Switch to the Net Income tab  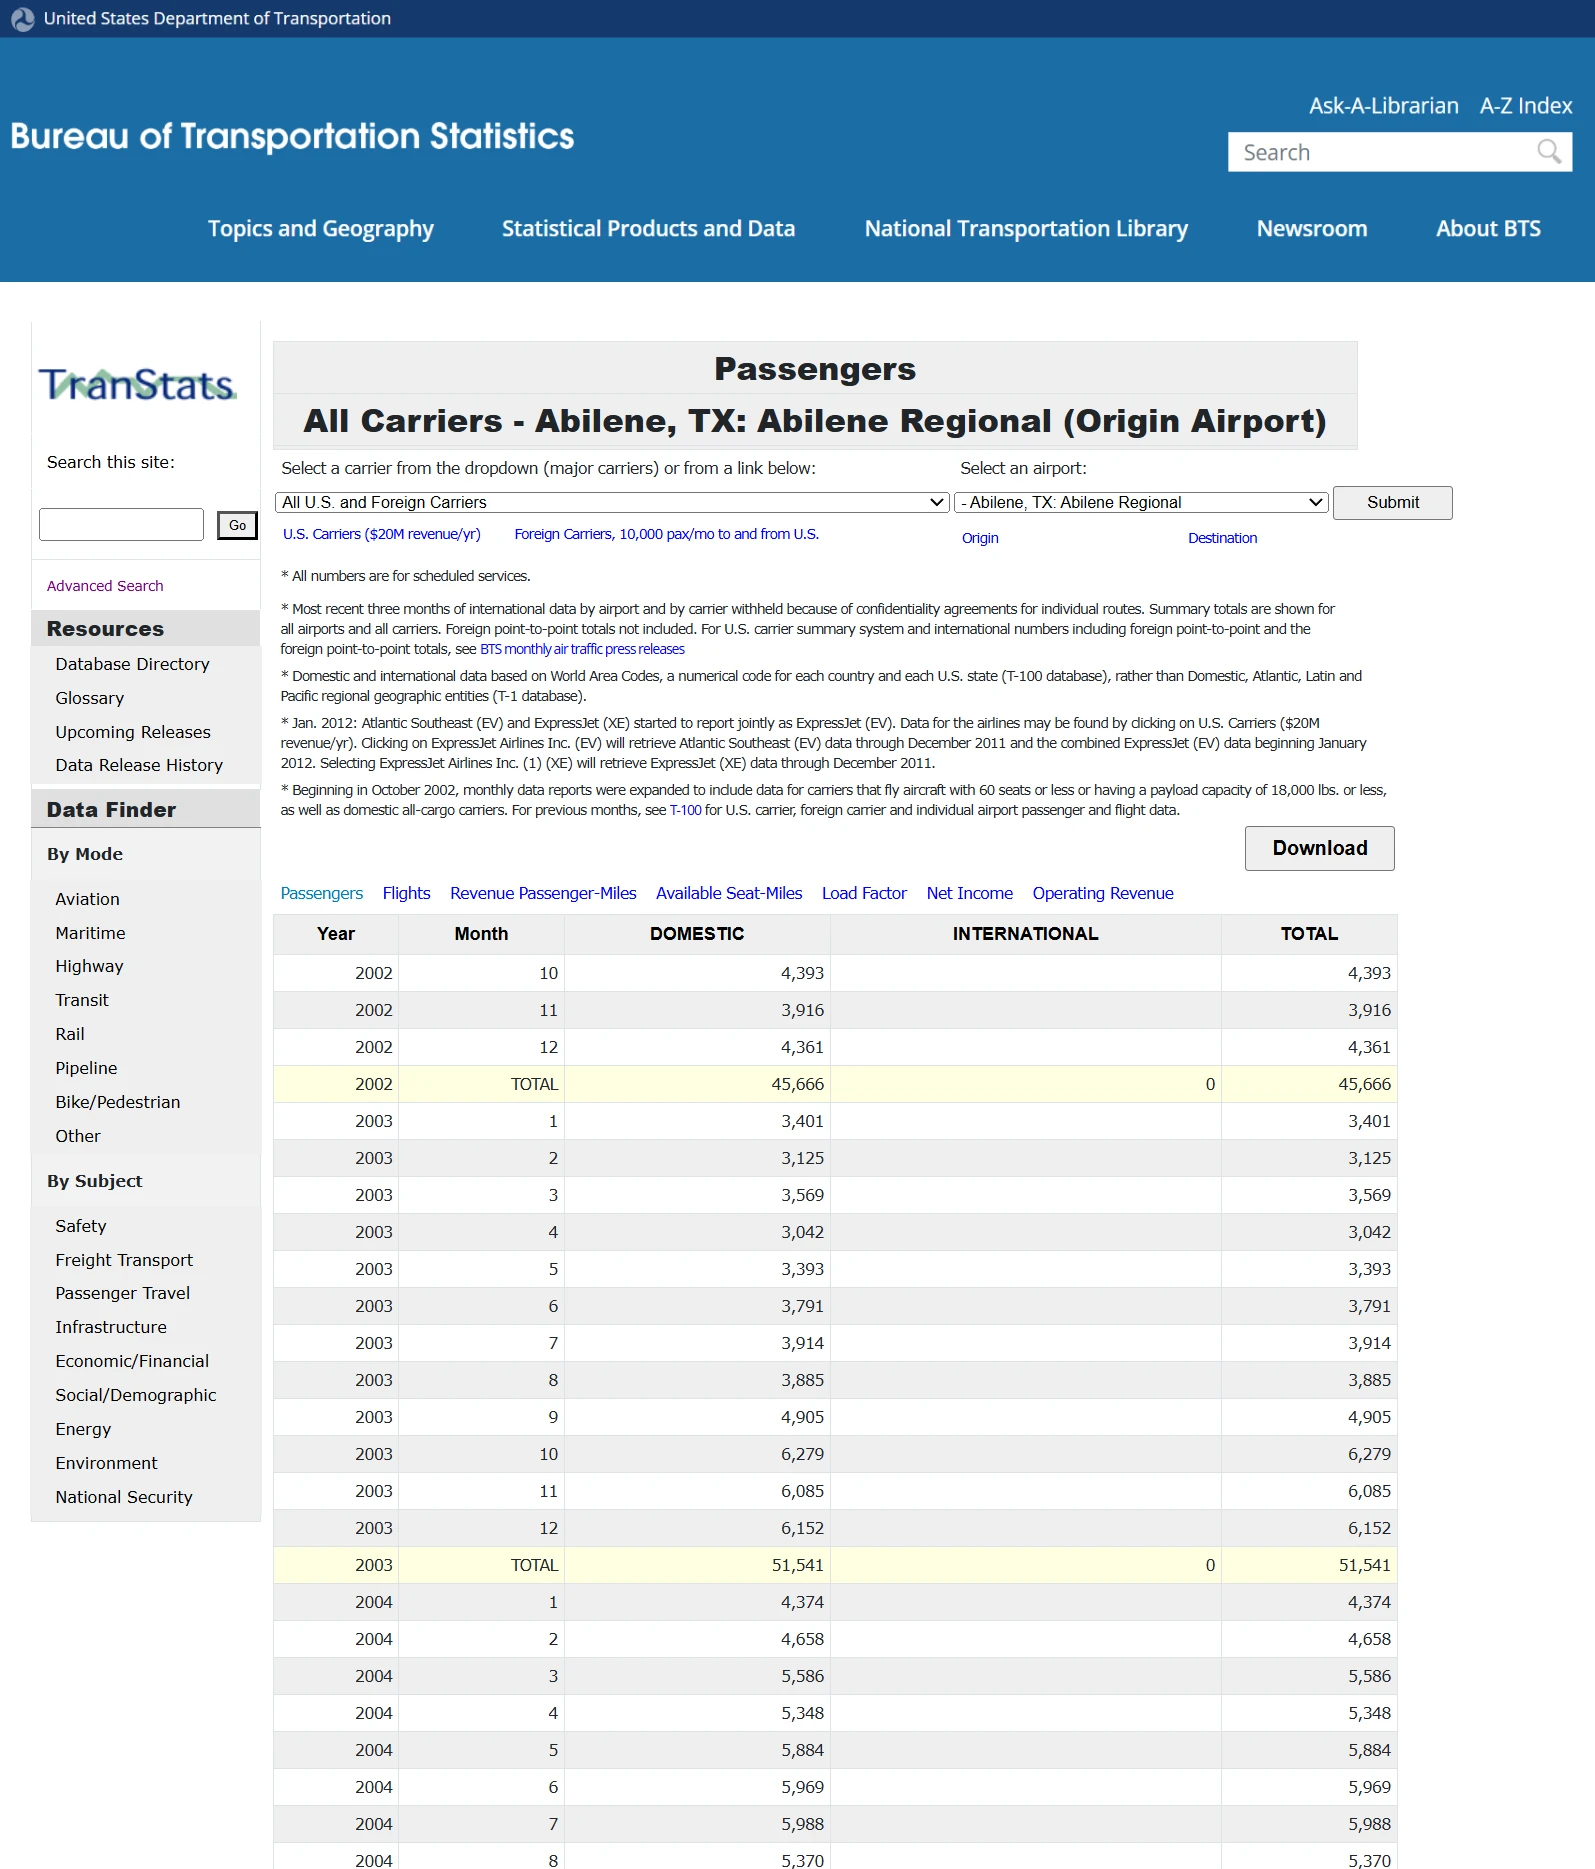pyautogui.click(x=969, y=893)
